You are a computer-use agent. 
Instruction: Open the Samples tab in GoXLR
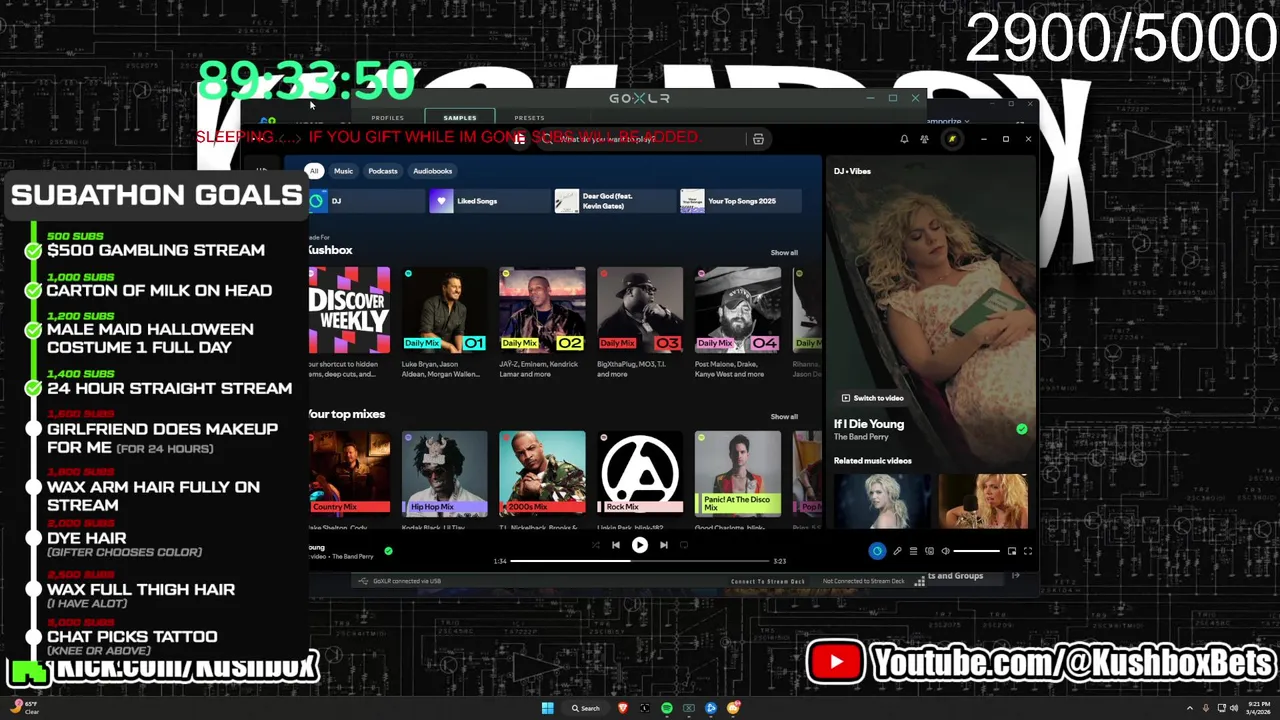[460, 118]
